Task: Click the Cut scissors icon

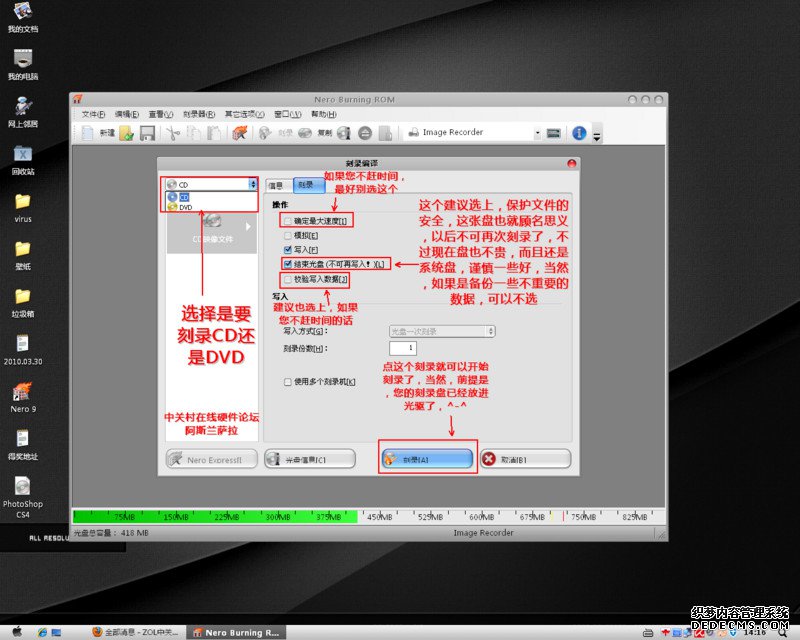Action: pos(173,133)
